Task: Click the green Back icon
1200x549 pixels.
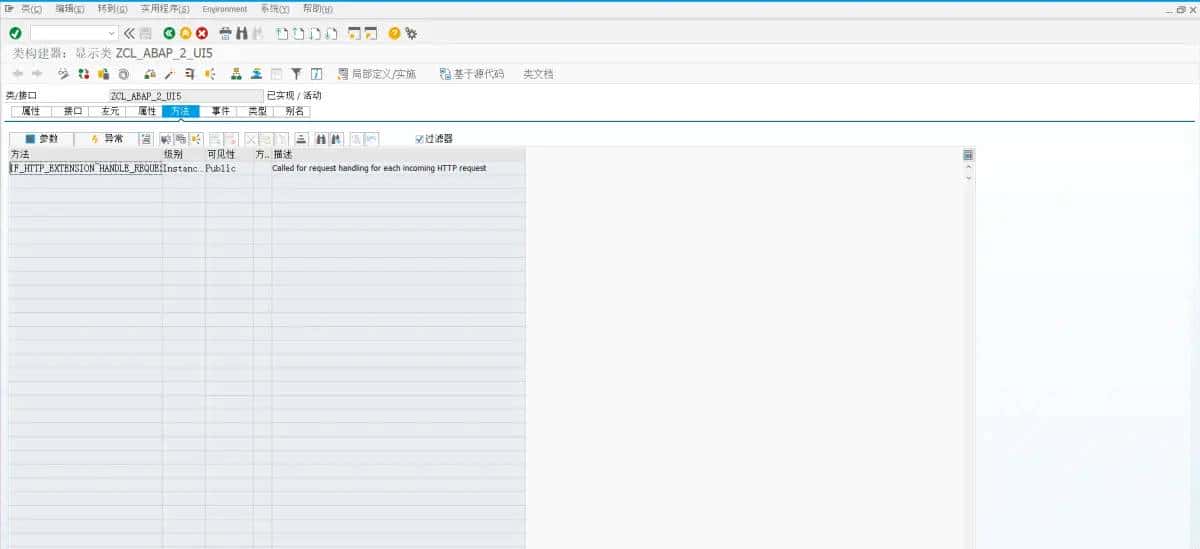Action: (x=169, y=33)
